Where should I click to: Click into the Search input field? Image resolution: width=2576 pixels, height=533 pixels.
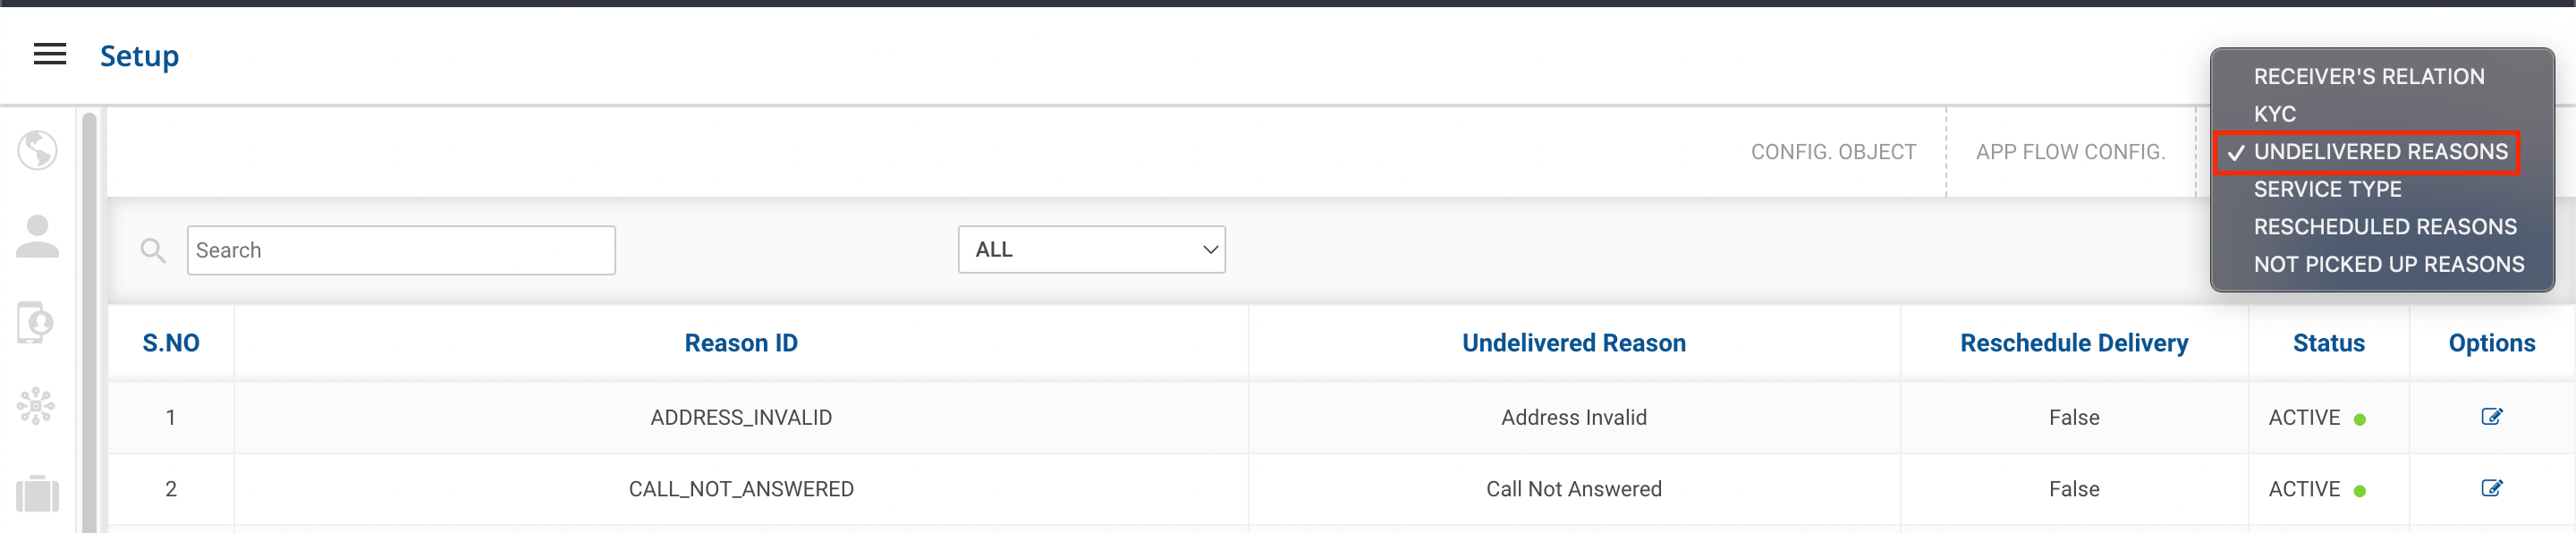coord(401,250)
